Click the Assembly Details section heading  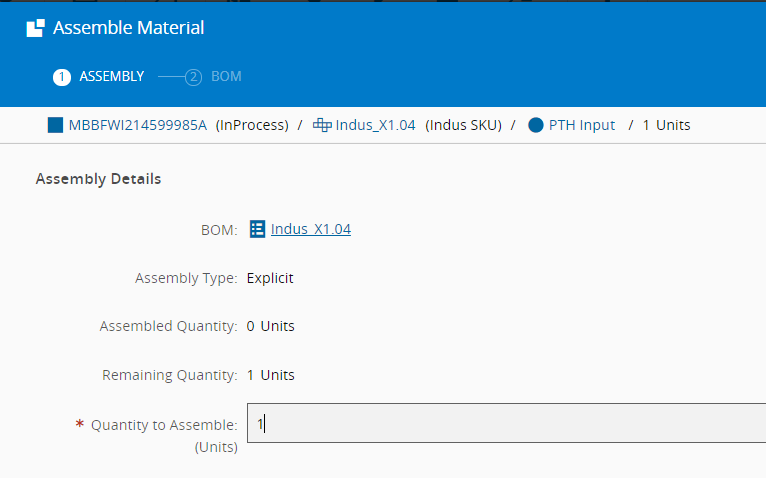click(98, 179)
